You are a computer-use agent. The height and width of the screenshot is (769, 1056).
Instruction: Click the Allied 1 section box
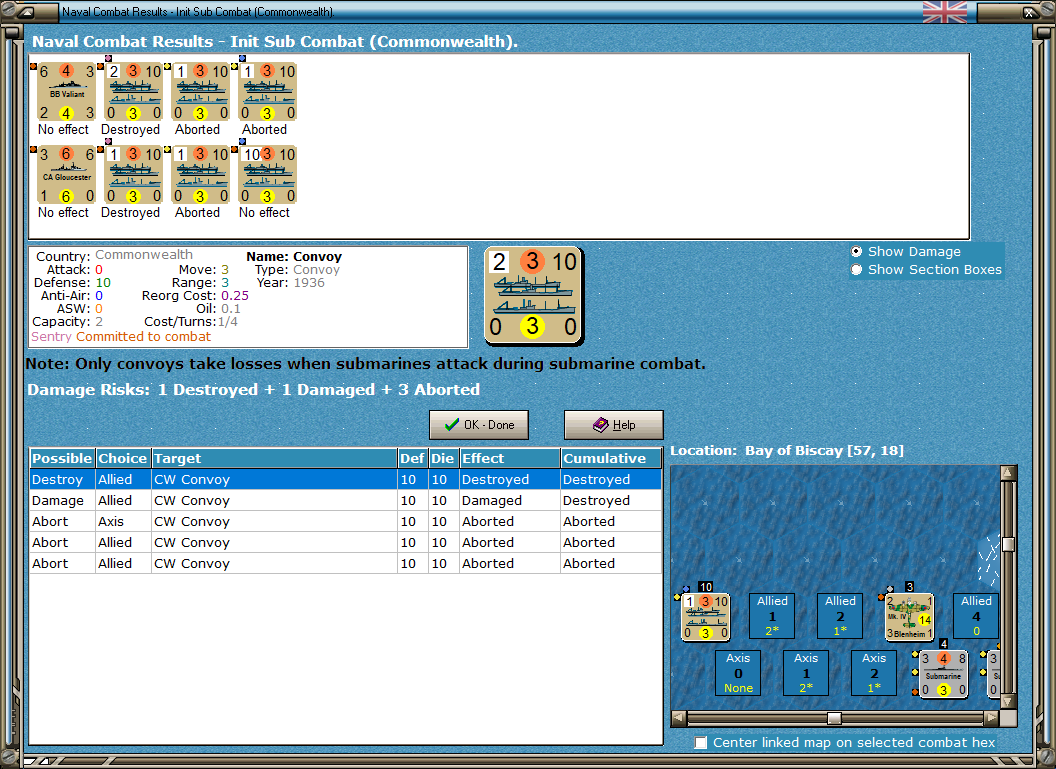coord(772,615)
